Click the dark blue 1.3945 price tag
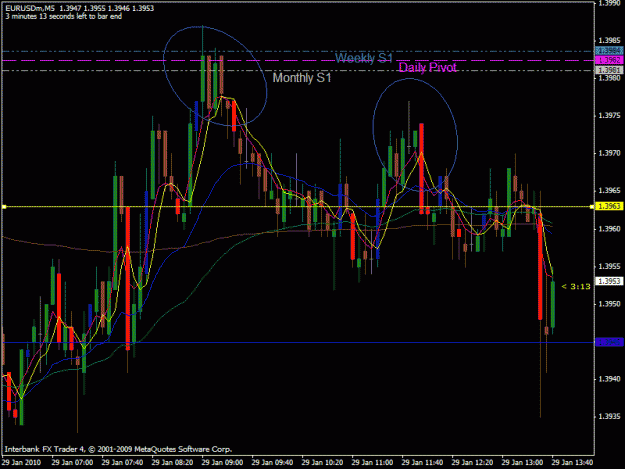Image resolution: width=625 pixels, height=469 pixels. click(609, 342)
